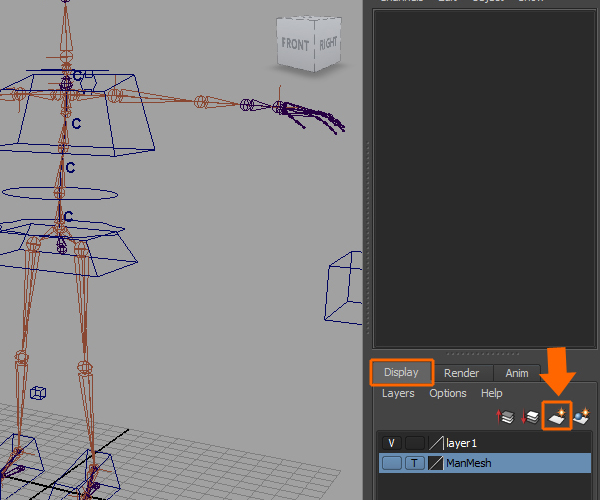Open the Help menu in layer editor
Viewport: 600px width, 500px height.
(x=492, y=393)
